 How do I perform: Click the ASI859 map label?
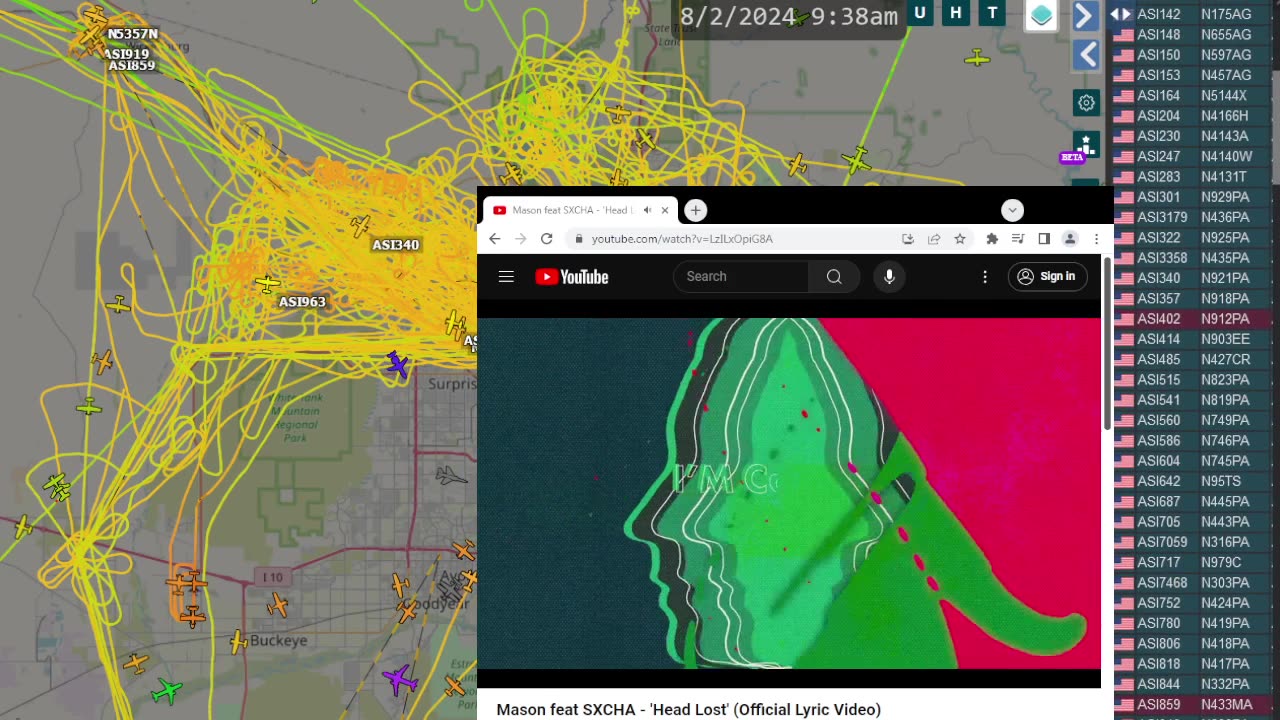[x=132, y=66]
